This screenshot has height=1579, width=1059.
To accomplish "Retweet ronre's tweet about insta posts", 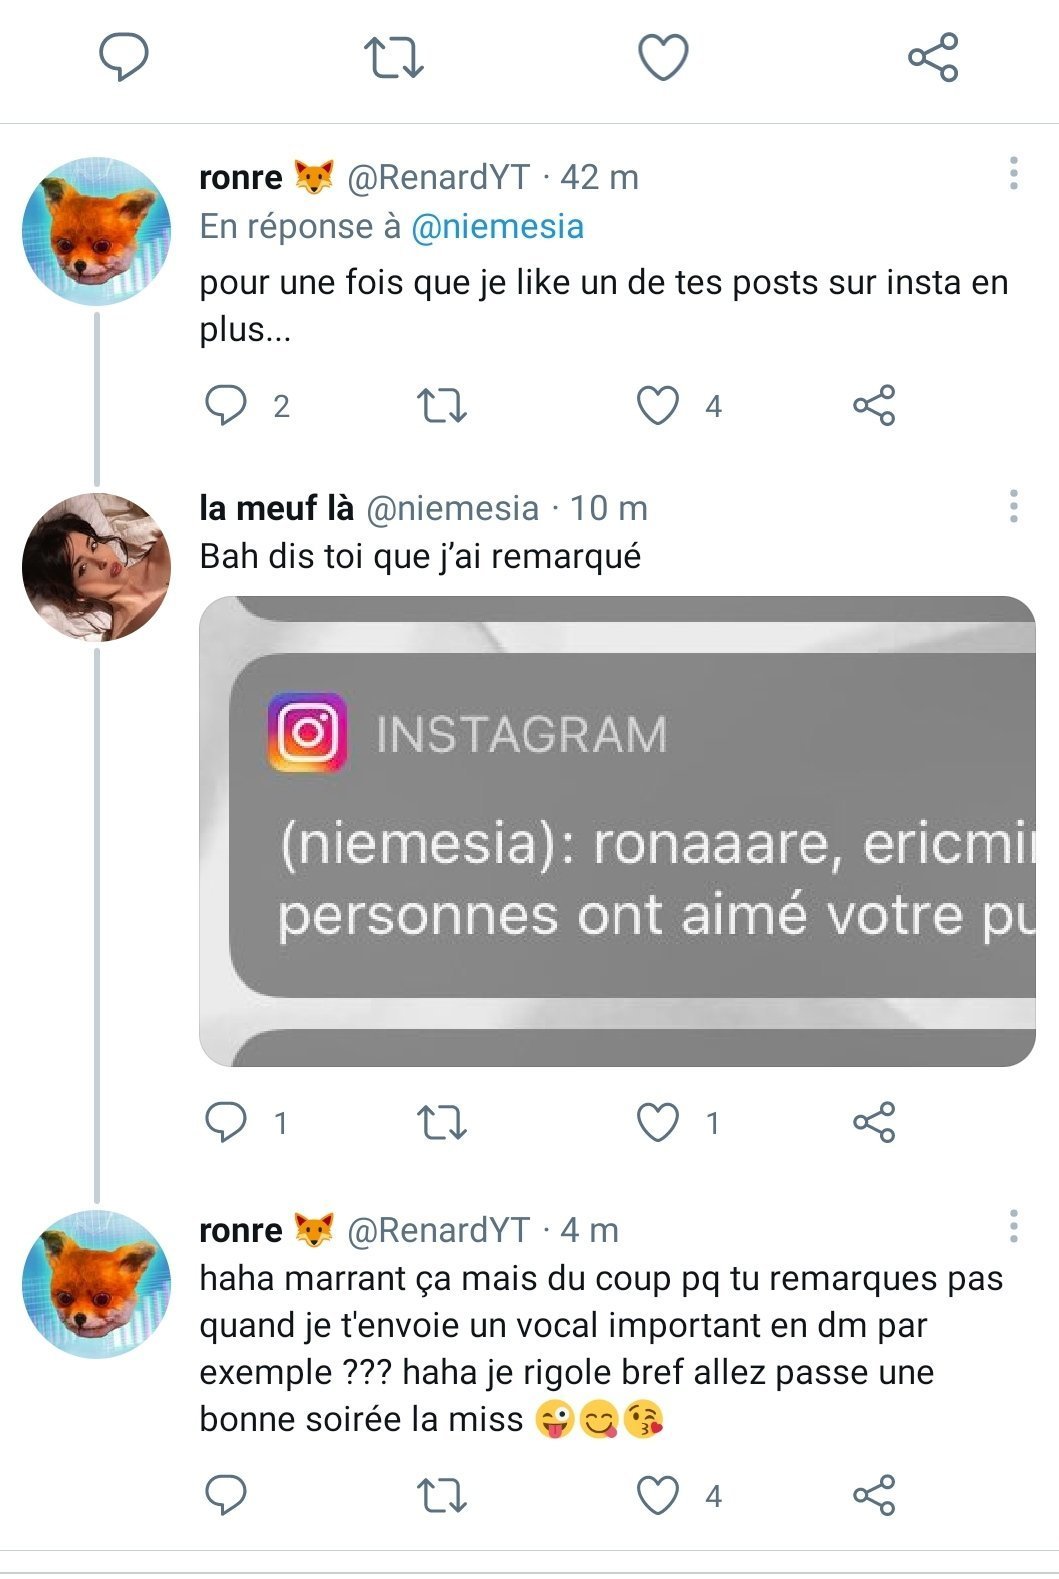I will (441, 406).
